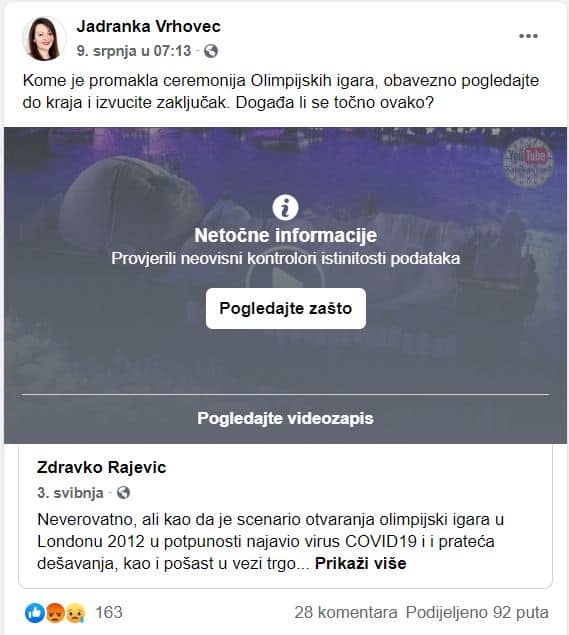Viewport: 569px width, 635px height.
Task: View the Podijeljeno 92 puta shares
Action: coord(477,613)
